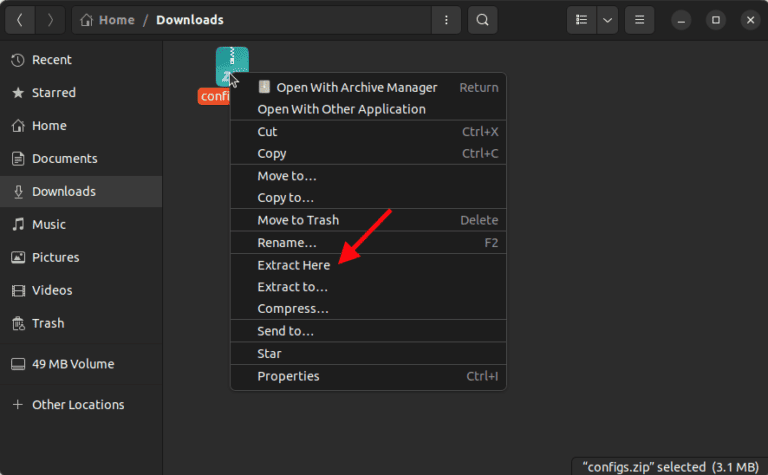This screenshot has width=768, height=475.
Task: Open the search files magnifier
Action: pyautogui.click(x=482, y=20)
